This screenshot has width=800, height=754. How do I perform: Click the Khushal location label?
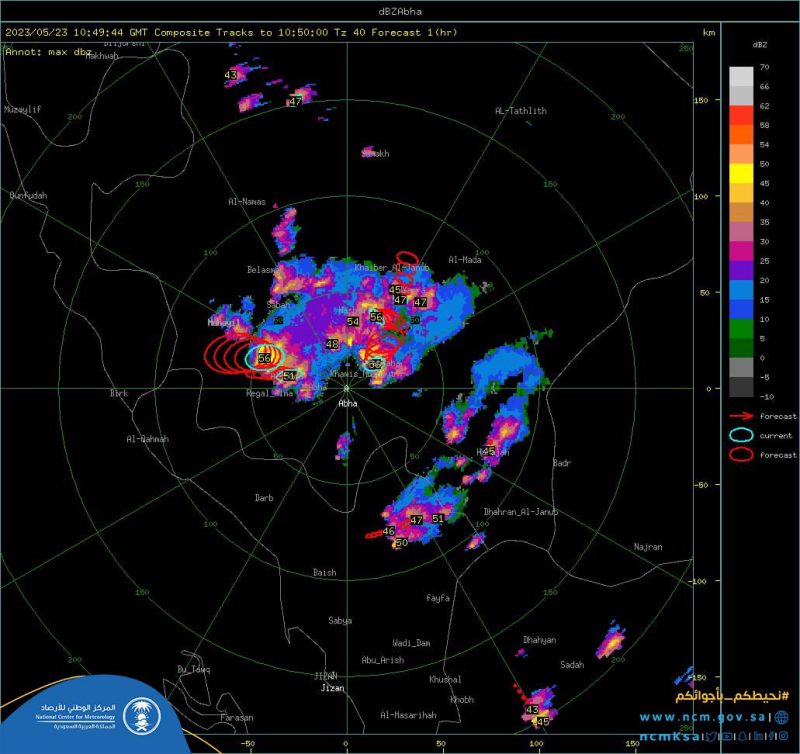tap(445, 679)
